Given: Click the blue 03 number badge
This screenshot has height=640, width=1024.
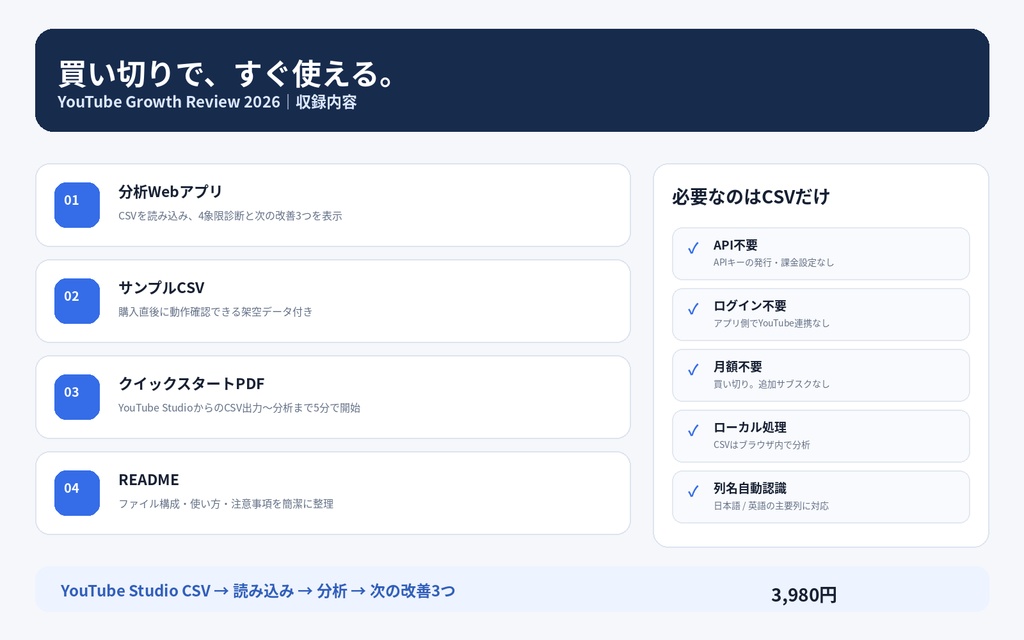Looking at the screenshot, I should 77,397.
